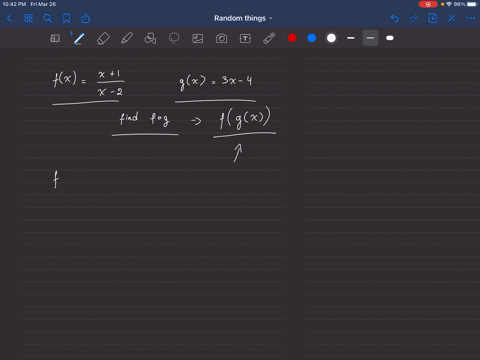This screenshot has height=360, width=480.
Task: Tap the battery indicator in status bar
Action: point(472,4)
